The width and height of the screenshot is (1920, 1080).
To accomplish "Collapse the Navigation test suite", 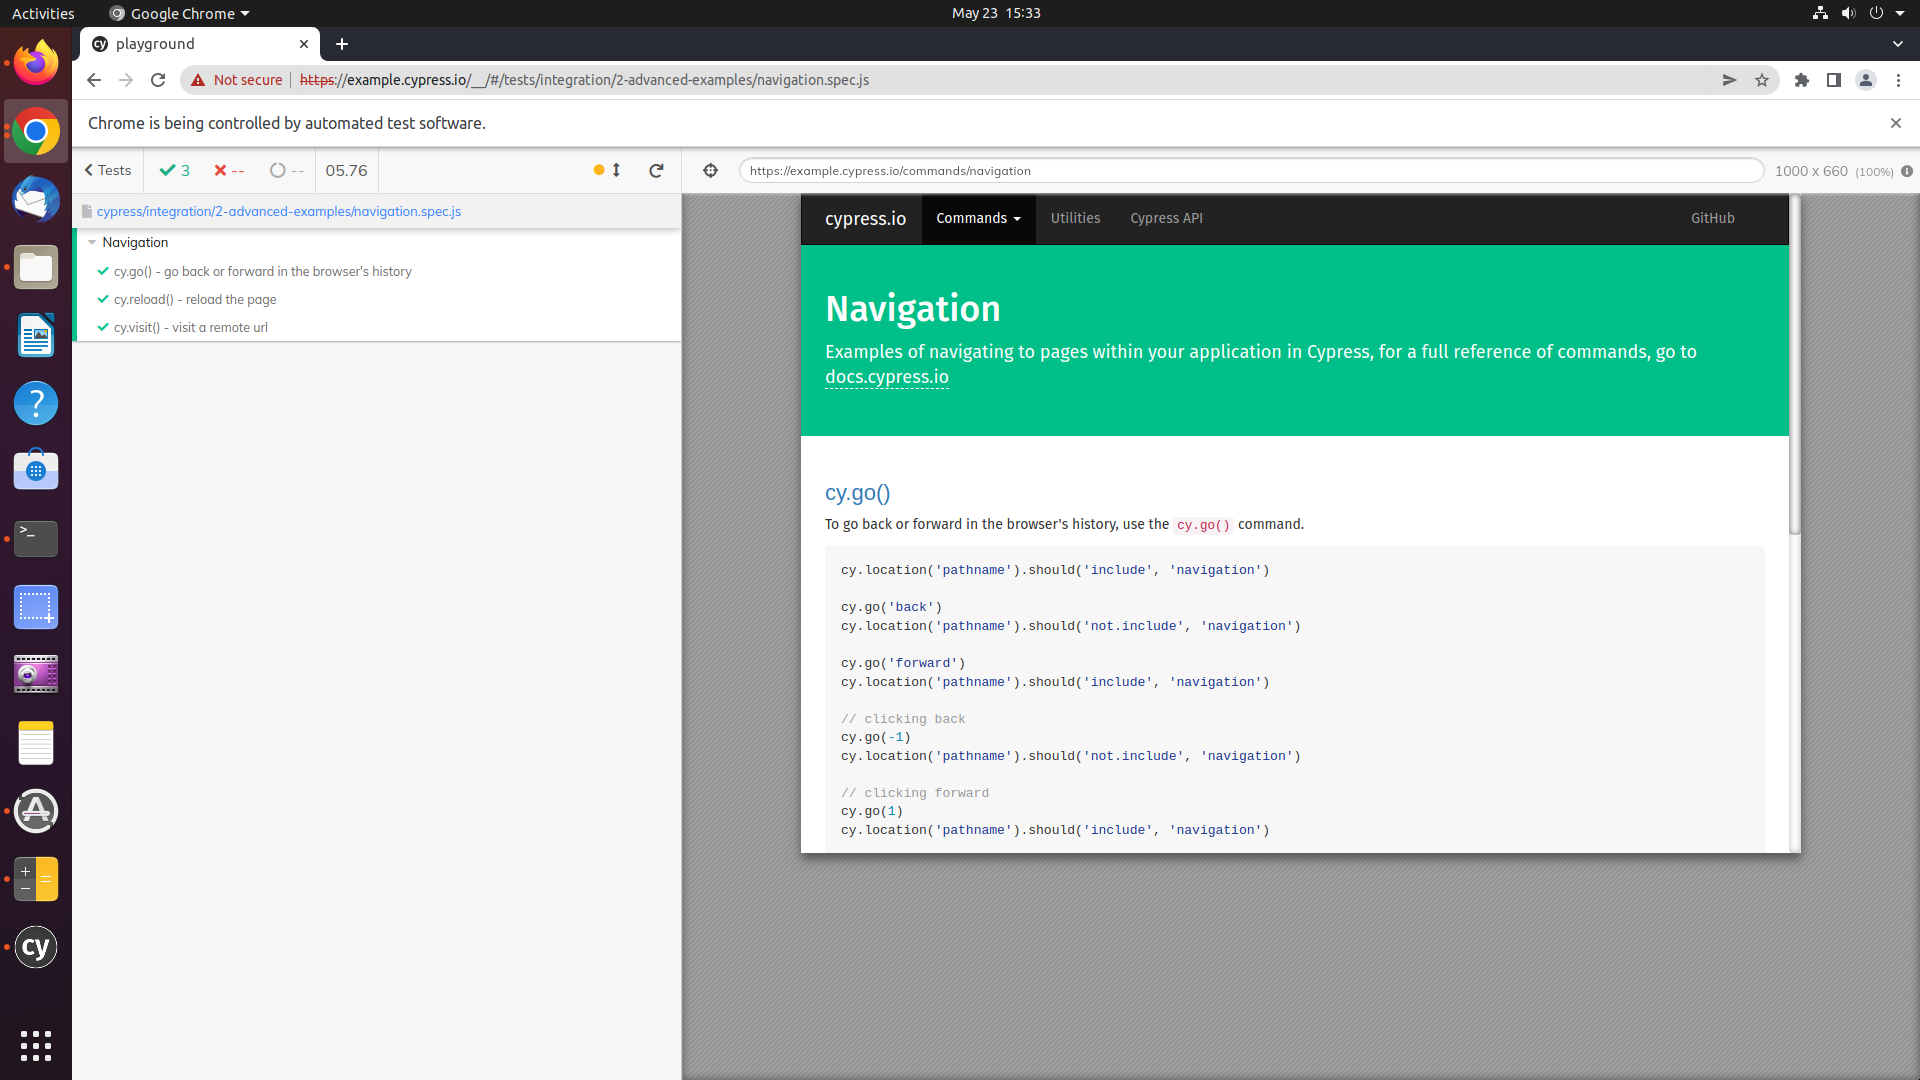I will 92,243.
